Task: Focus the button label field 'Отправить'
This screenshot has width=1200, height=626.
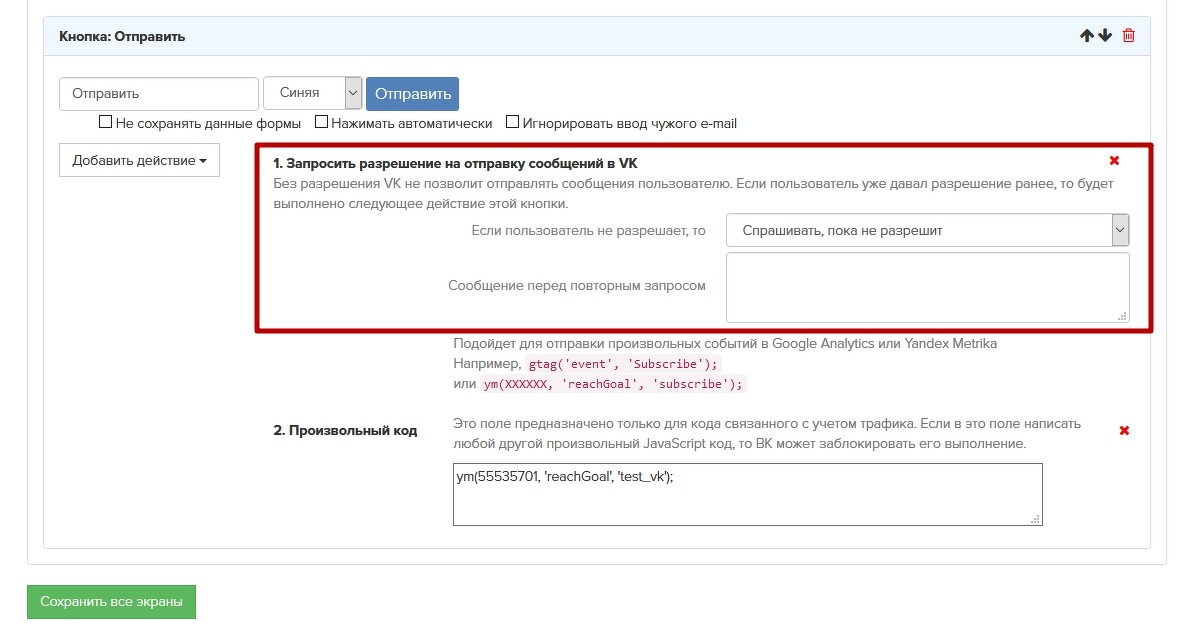Action: pos(159,94)
